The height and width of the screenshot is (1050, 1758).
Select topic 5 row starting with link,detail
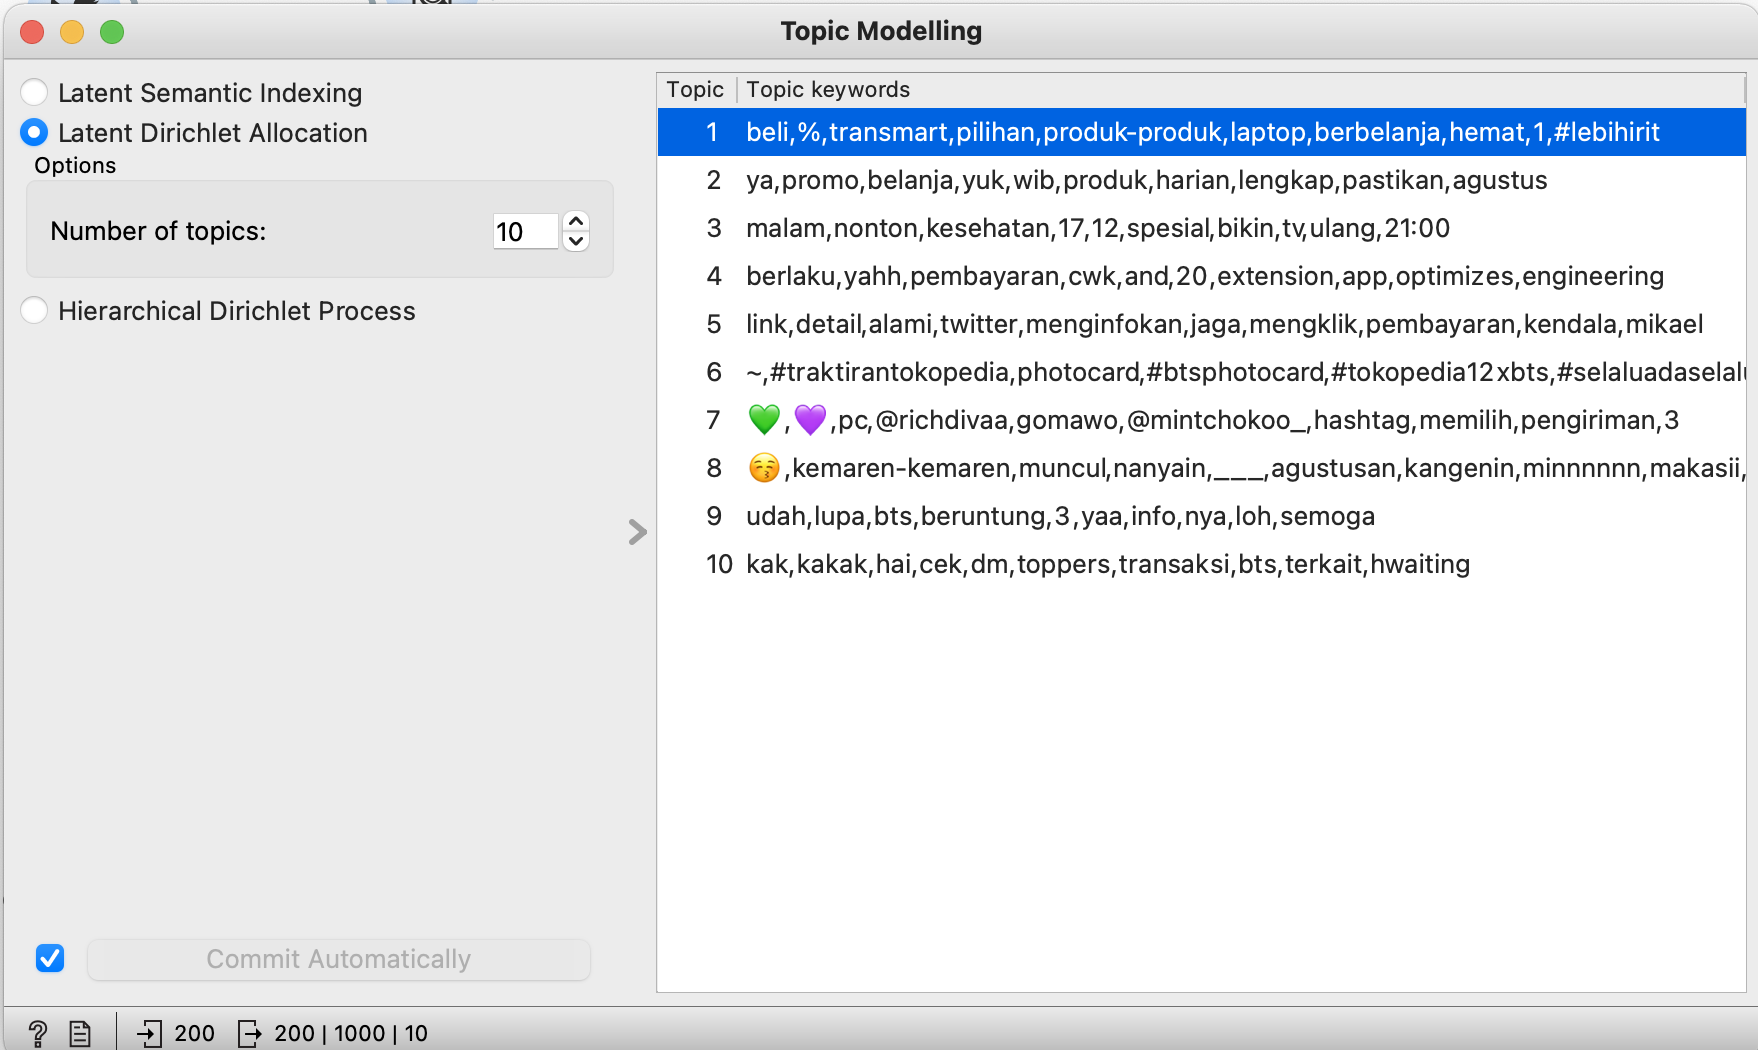click(x=1202, y=324)
